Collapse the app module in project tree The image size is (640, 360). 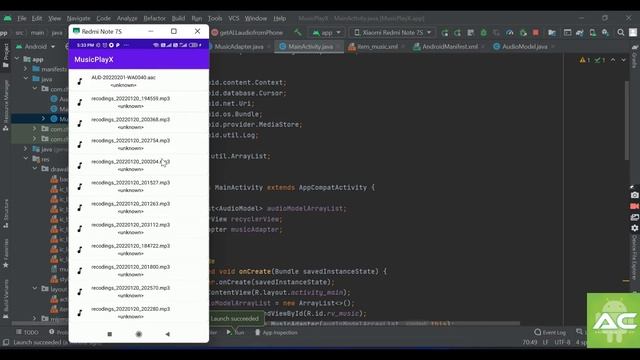pyautogui.click(x=17, y=59)
